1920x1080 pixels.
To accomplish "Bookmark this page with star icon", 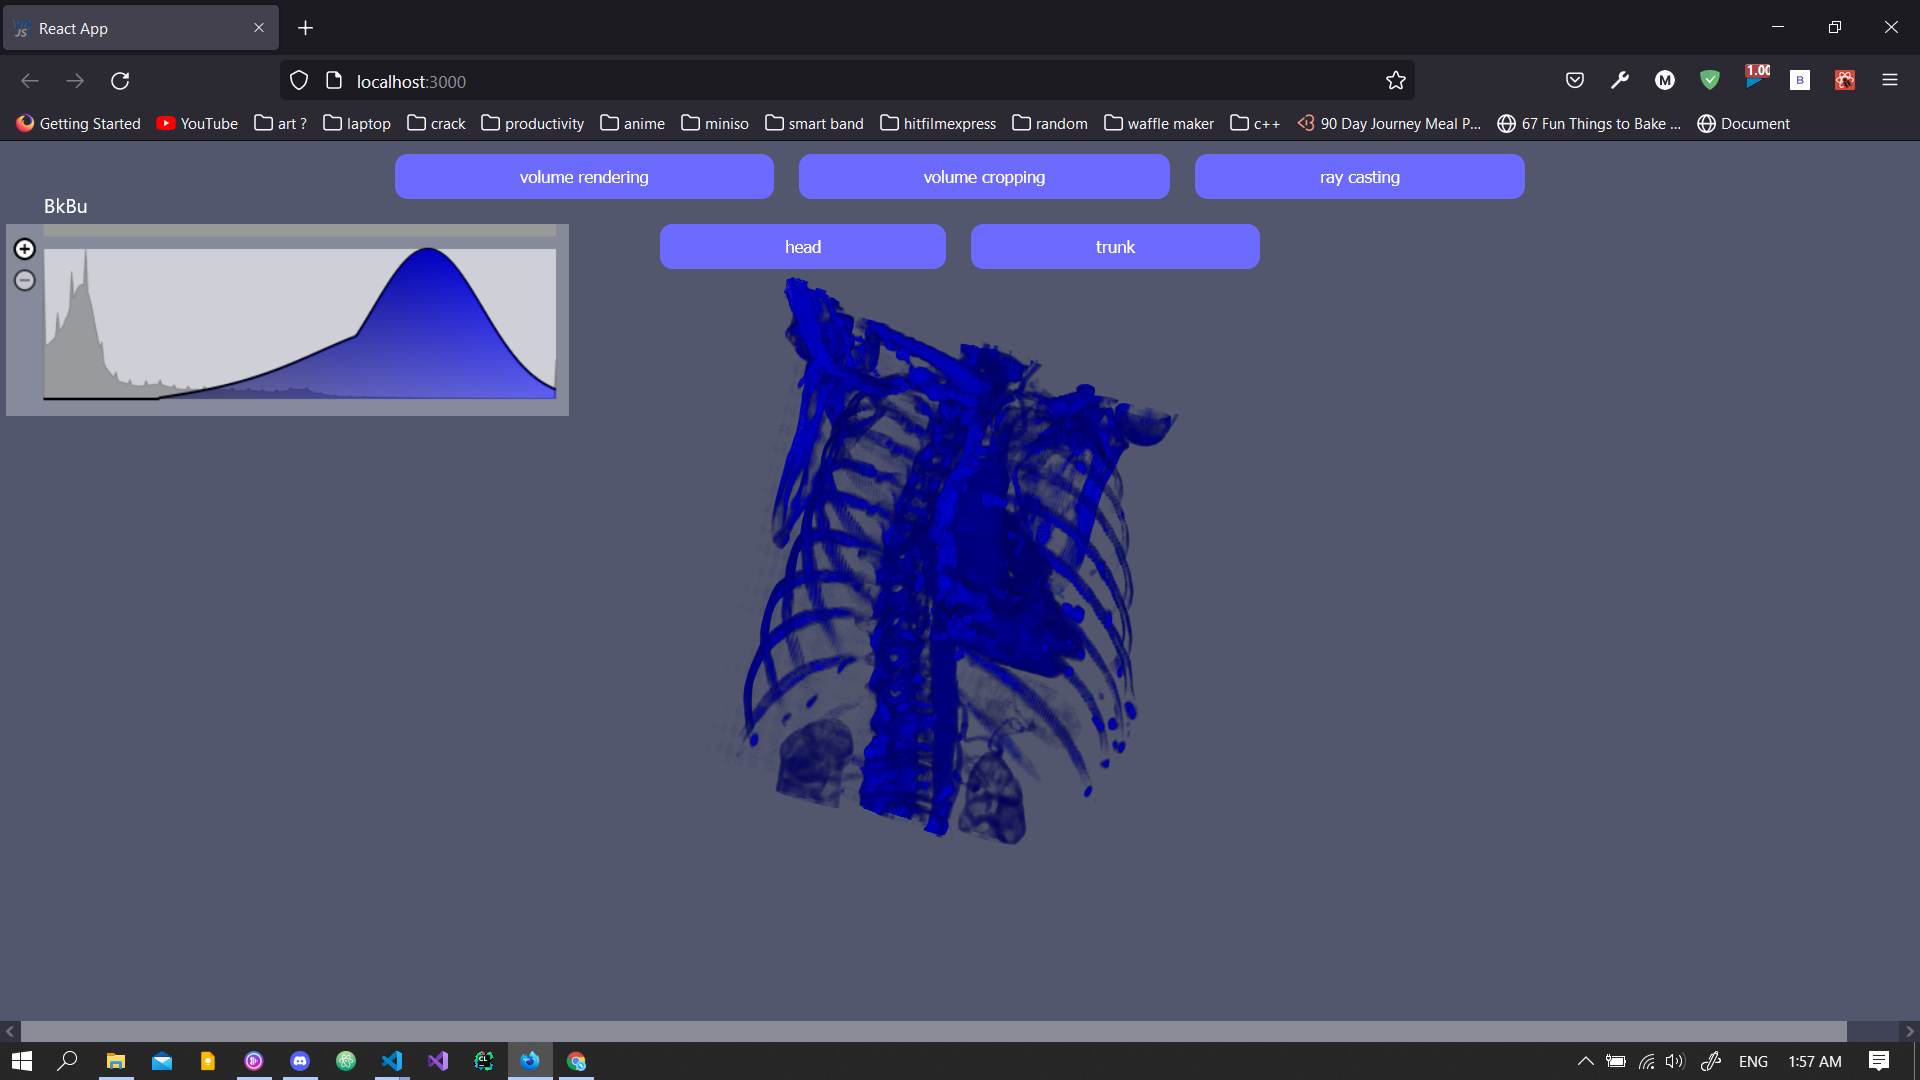I will pyautogui.click(x=1396, y=81).
